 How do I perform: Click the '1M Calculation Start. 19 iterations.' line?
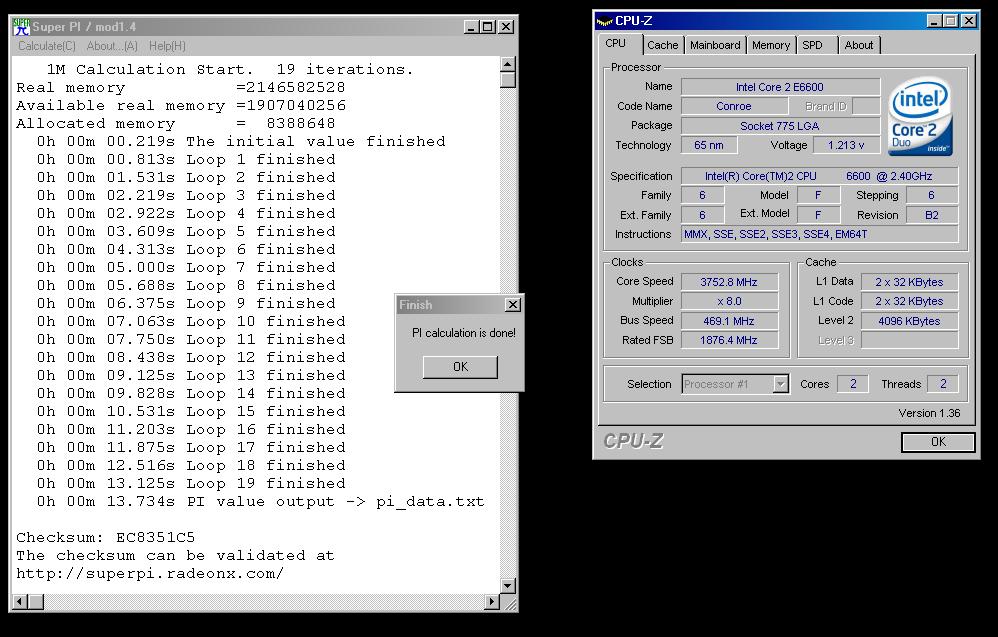point(230,69)
